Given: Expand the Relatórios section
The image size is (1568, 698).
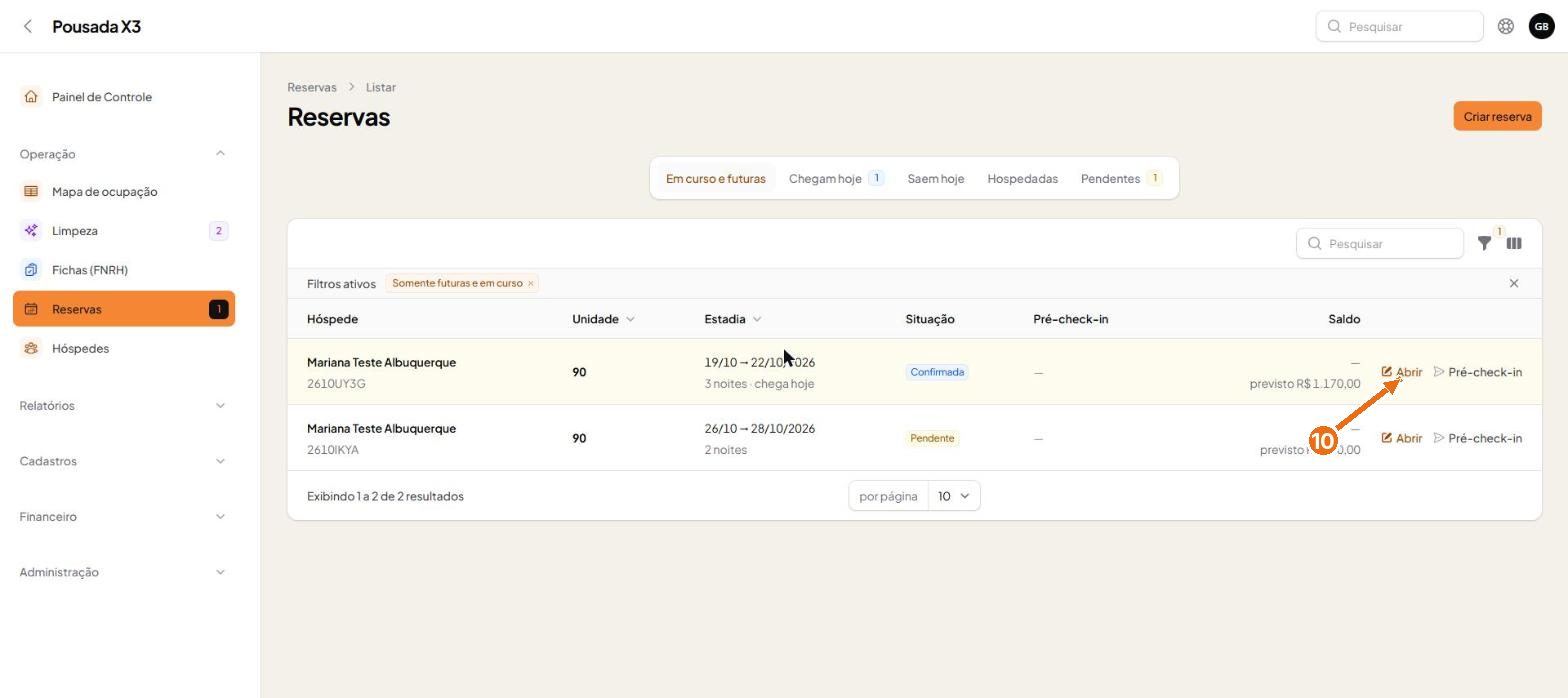Looking at the screenshot, I should 220,405.
